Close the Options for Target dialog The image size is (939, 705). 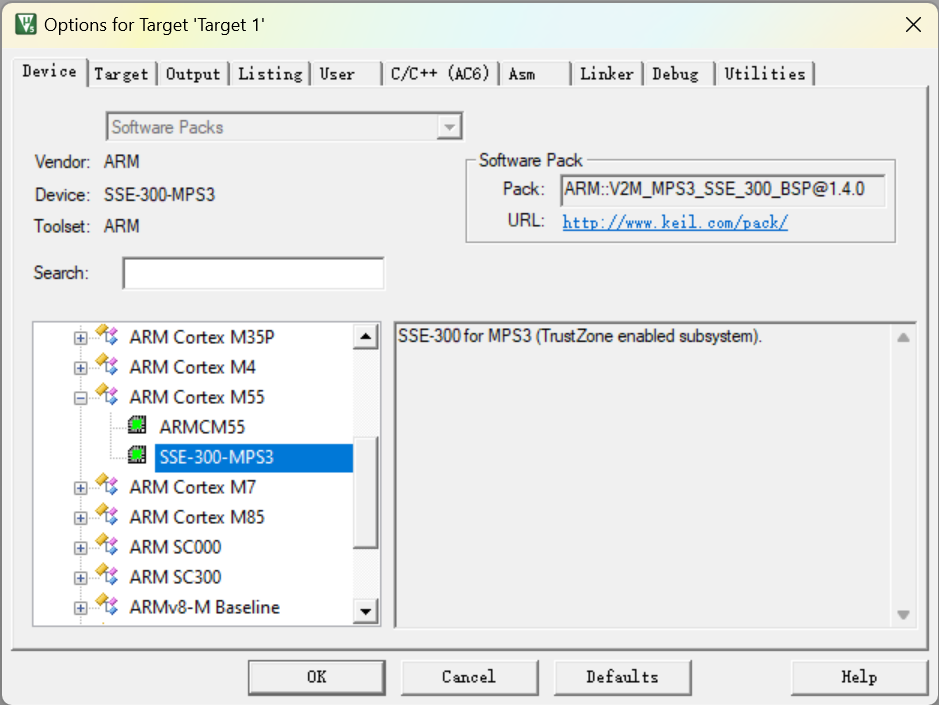click(913, 25)
